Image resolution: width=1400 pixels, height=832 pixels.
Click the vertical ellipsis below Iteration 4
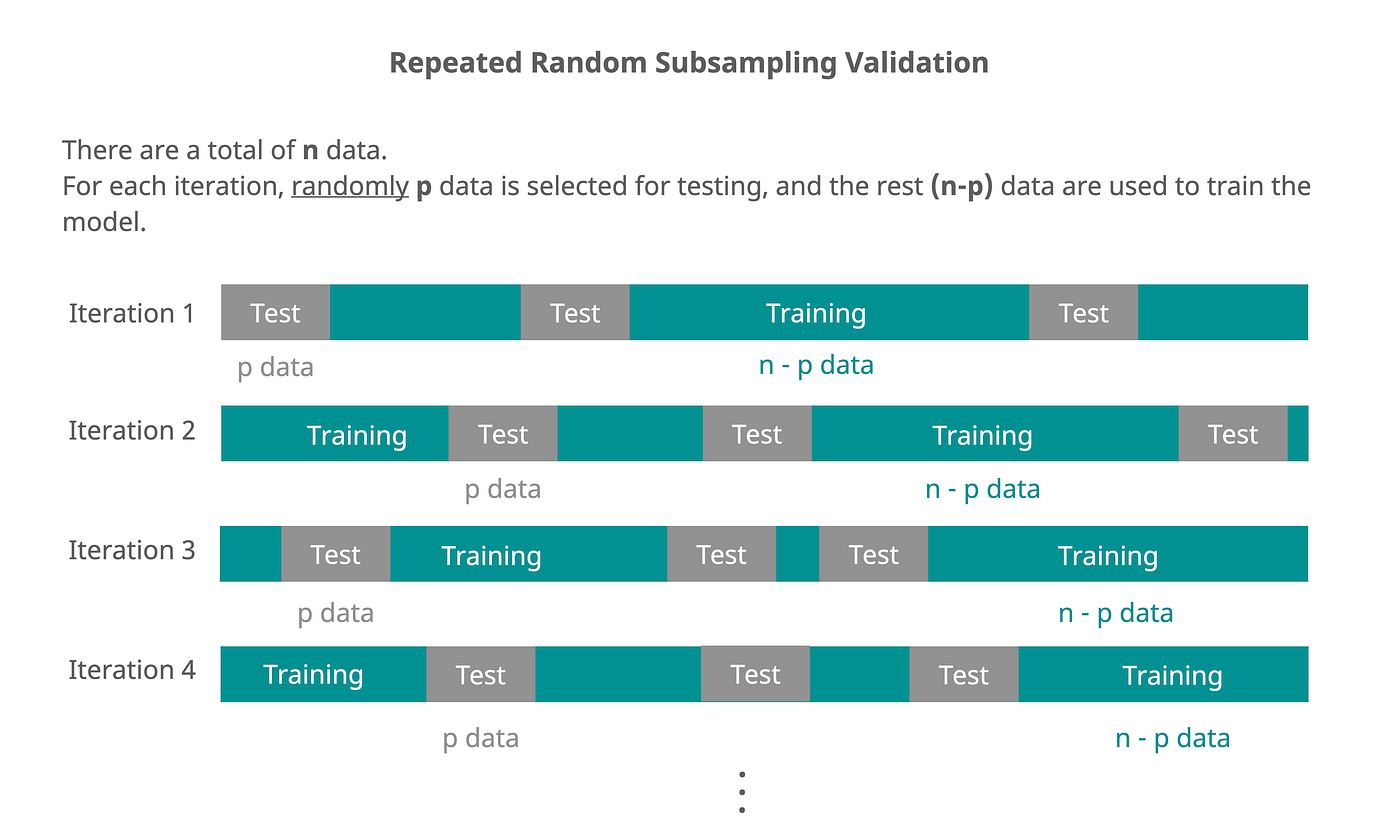pyautogui.click(x=742, y=792)
